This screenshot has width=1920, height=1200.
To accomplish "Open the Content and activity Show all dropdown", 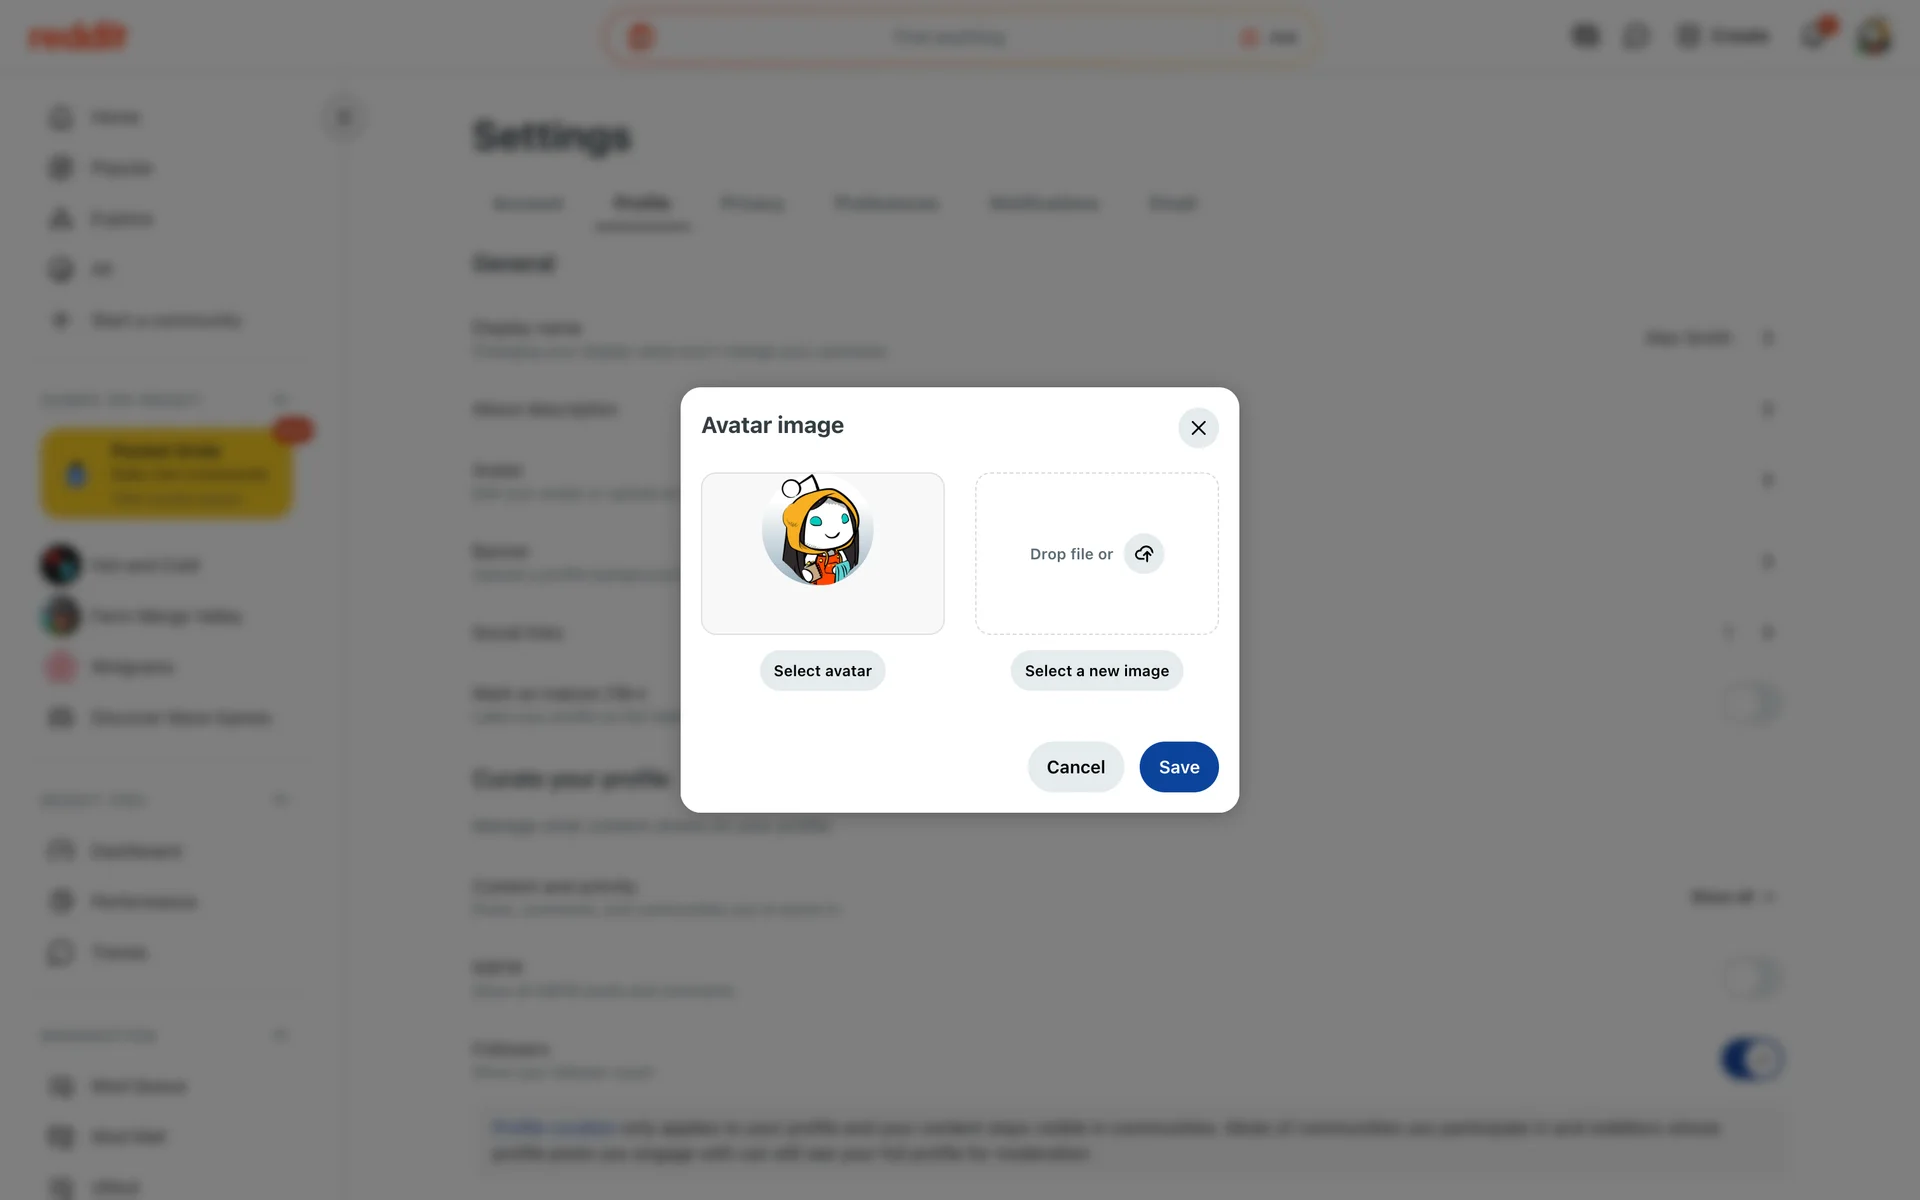I will (x=1732, y=897).
